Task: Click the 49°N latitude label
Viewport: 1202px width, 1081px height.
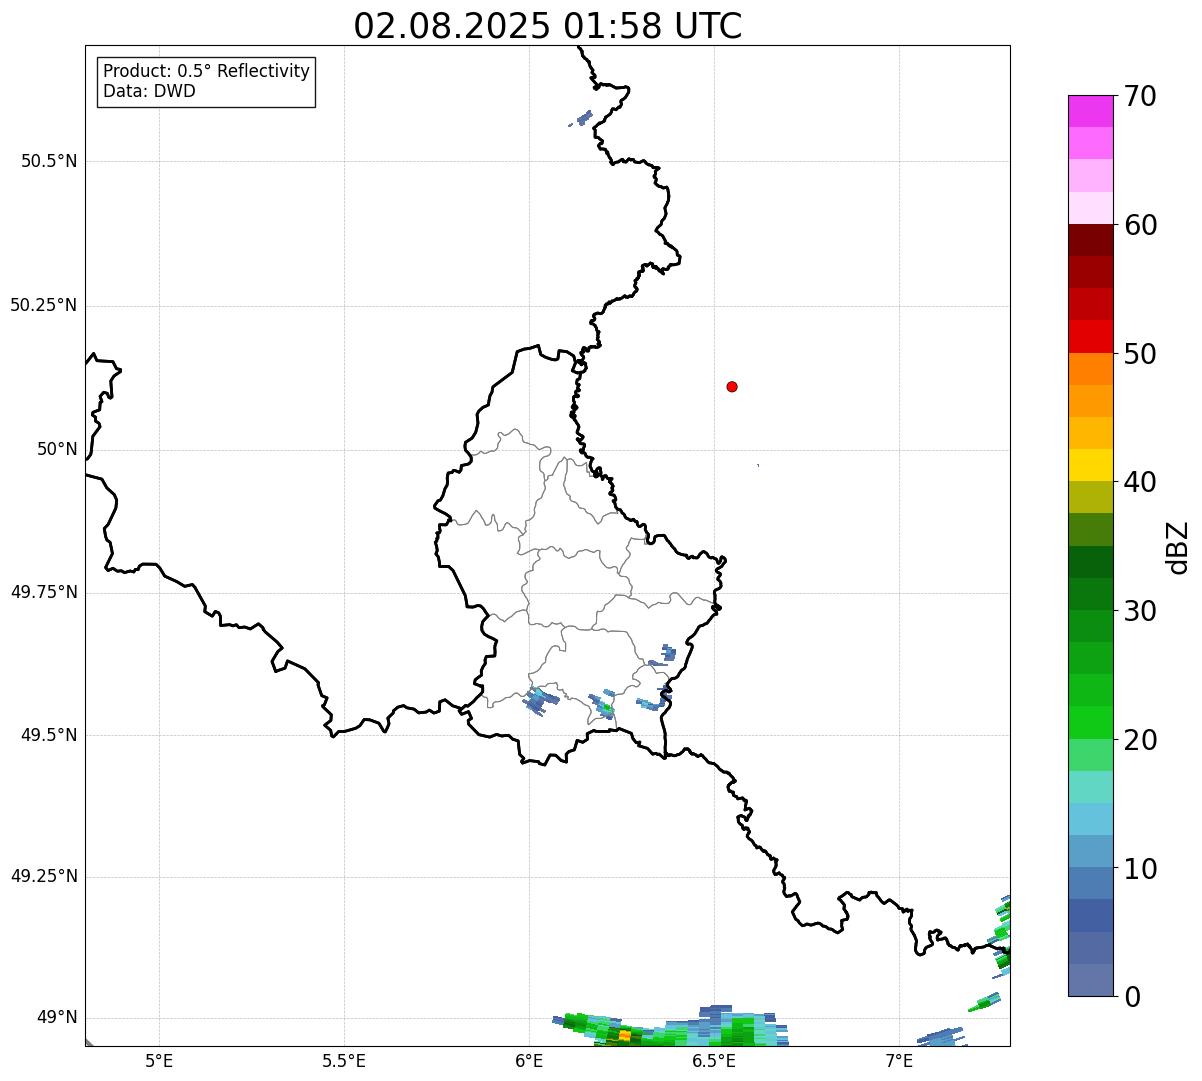Action: pyautogui.click(x=57, y=1018)
